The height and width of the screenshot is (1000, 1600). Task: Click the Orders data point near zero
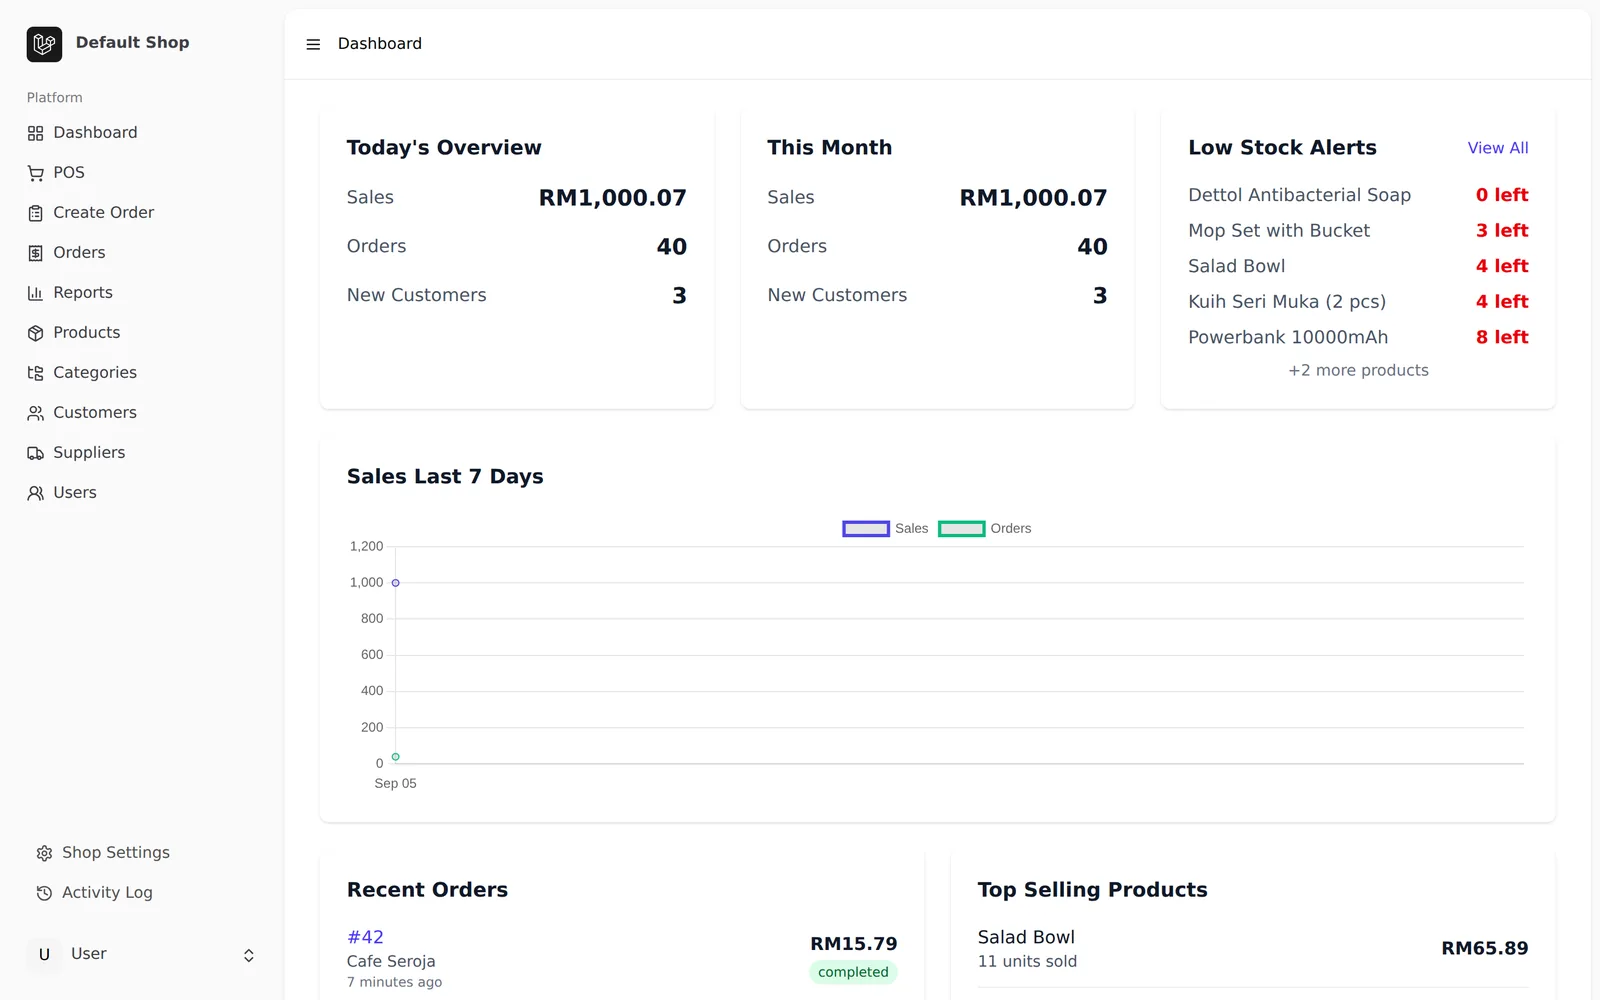coord(396,757)
